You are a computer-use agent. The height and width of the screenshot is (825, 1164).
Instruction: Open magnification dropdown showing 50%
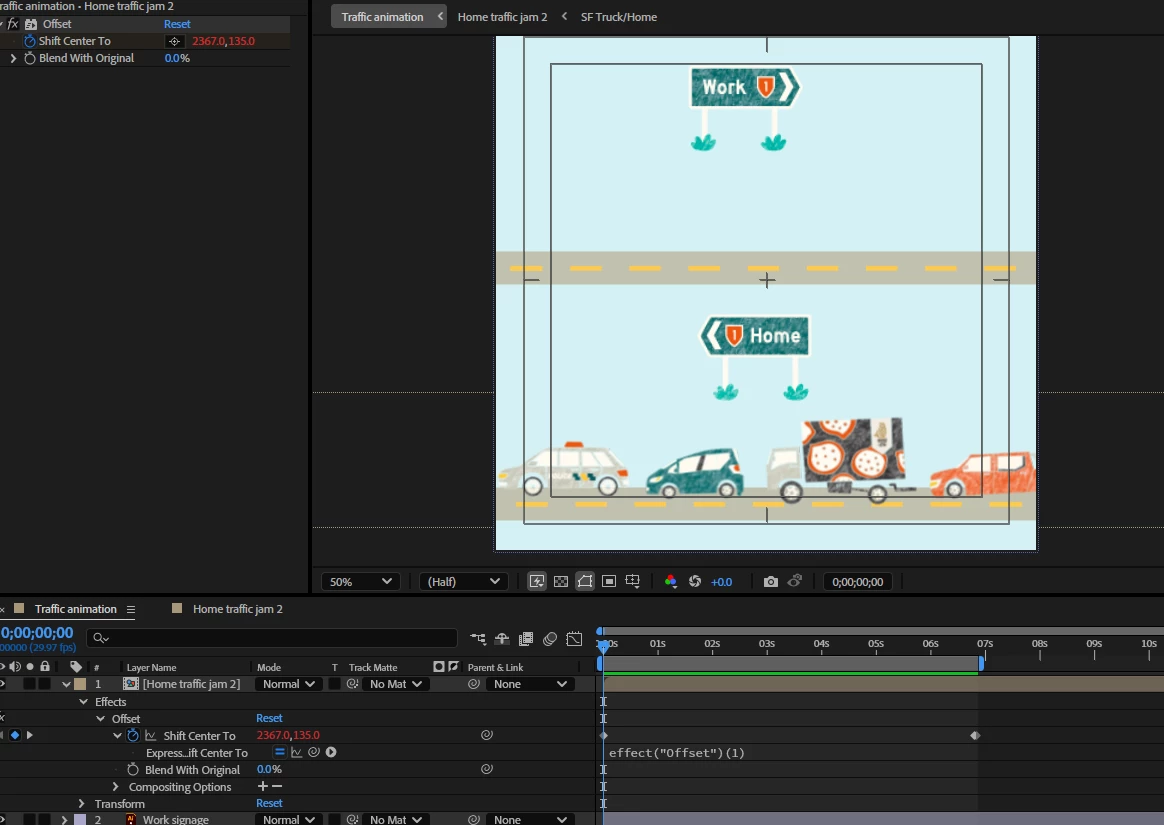pyautogui.click(x=361, y=581)
